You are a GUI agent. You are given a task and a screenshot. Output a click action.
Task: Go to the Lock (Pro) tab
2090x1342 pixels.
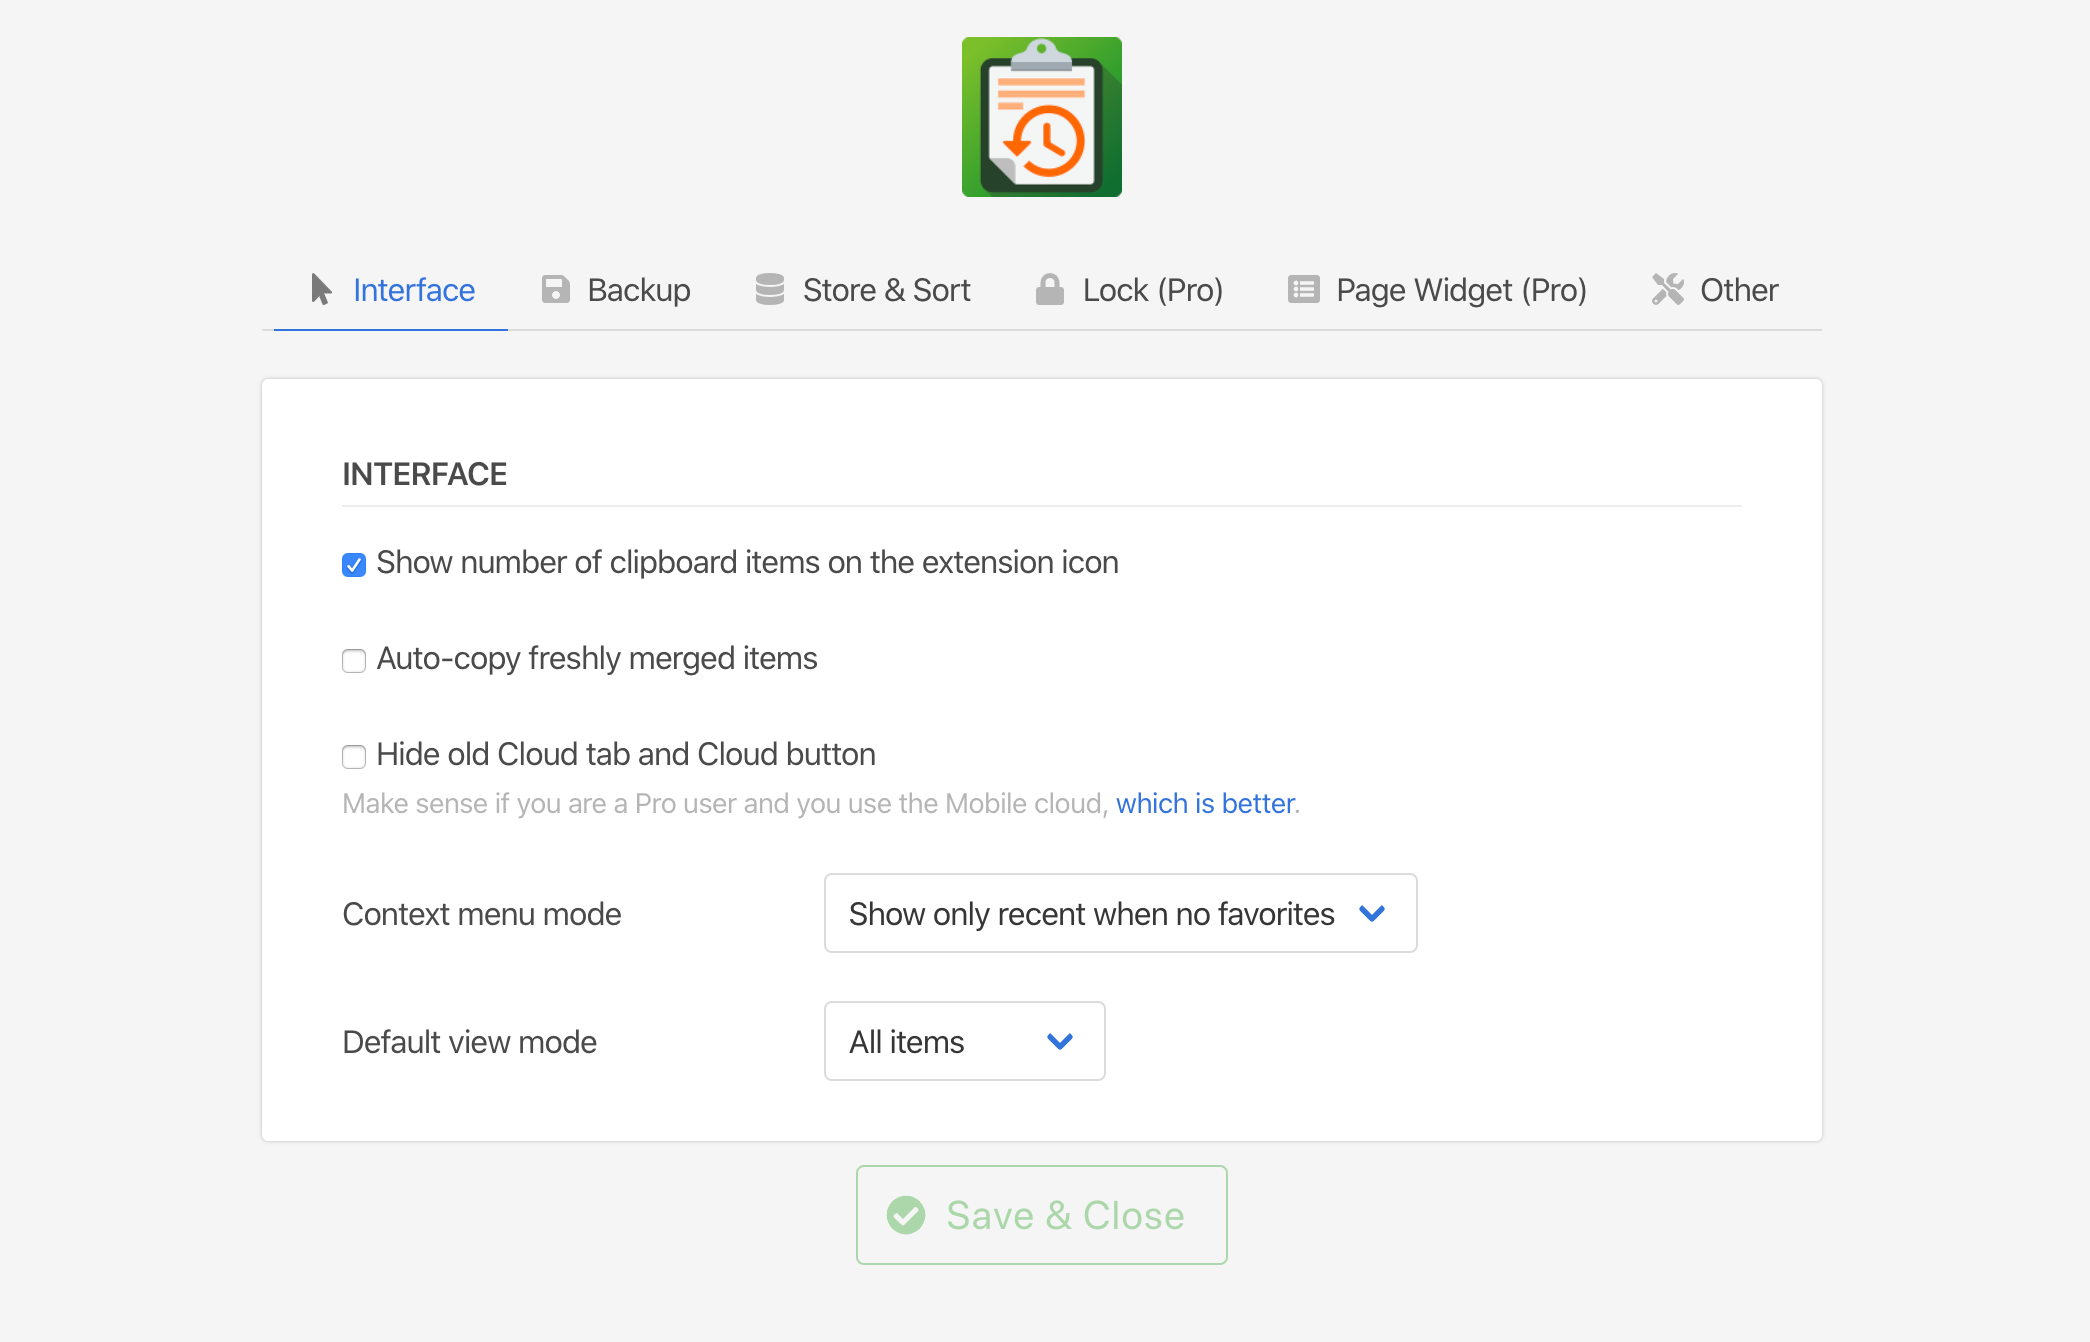point(1129,290)
